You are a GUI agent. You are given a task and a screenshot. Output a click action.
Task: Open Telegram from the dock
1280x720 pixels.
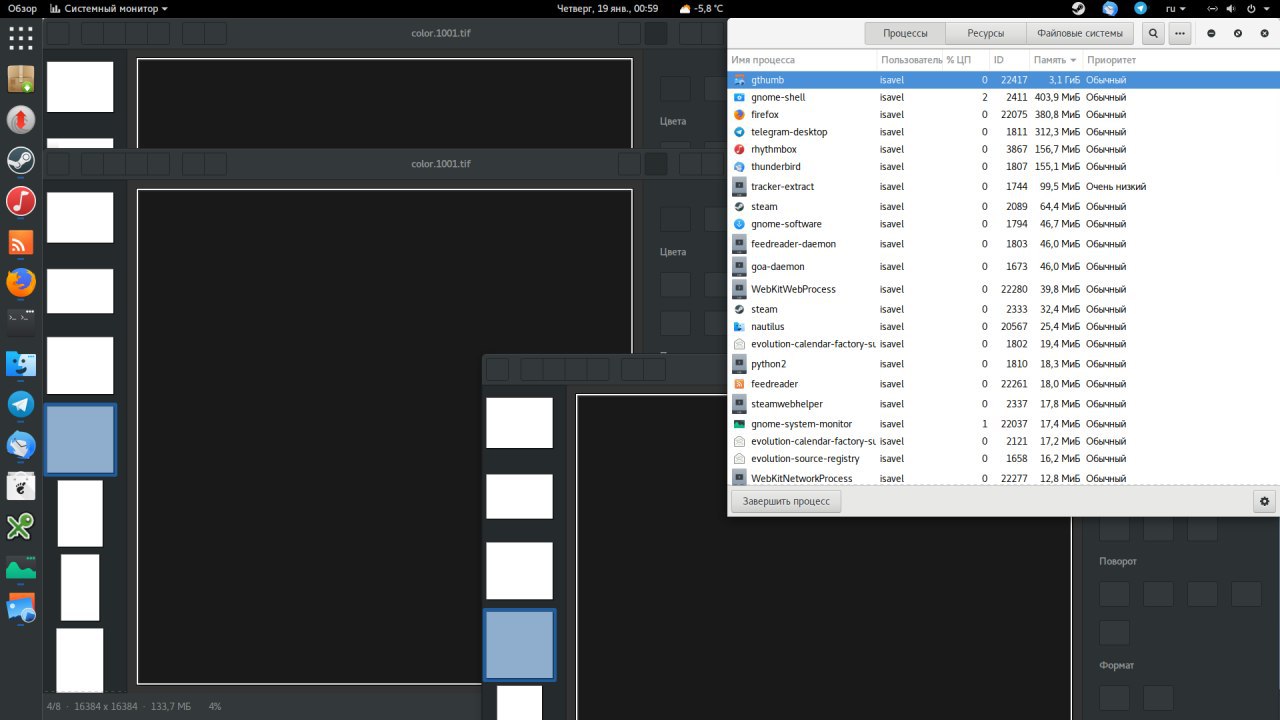coord(21,405)
